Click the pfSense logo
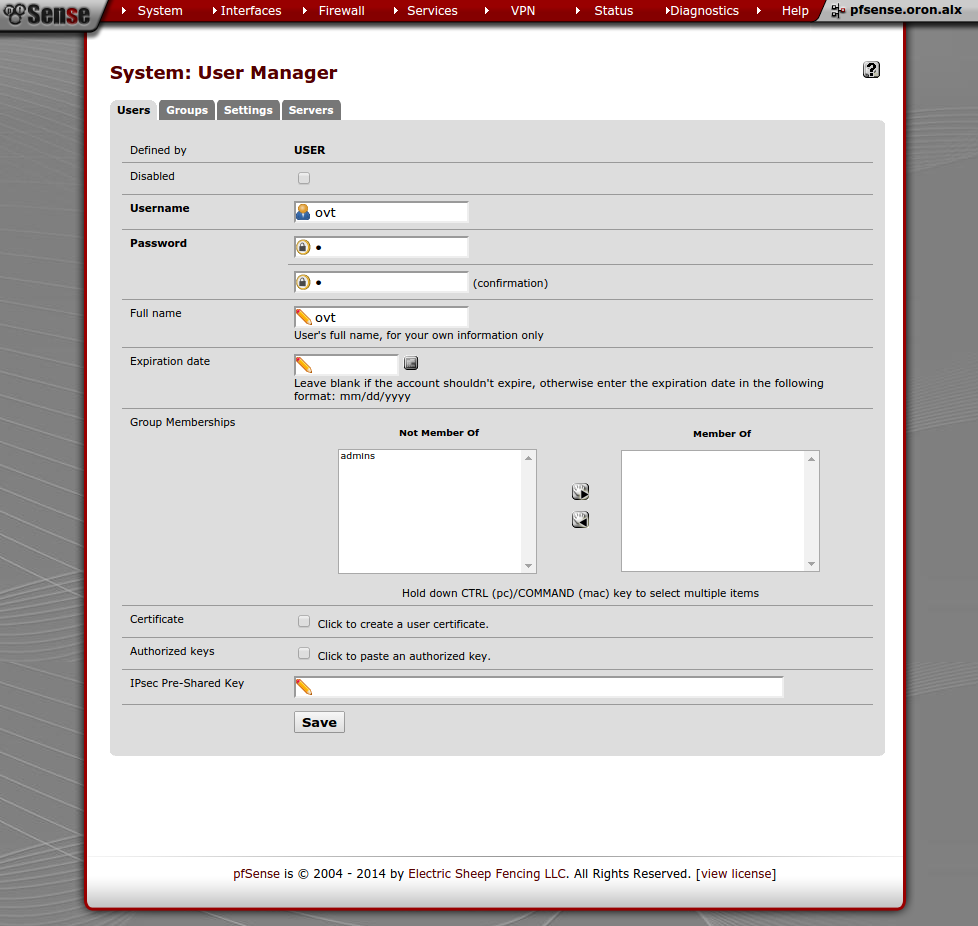This screenshot has width=978, height=926. point(47,14)
